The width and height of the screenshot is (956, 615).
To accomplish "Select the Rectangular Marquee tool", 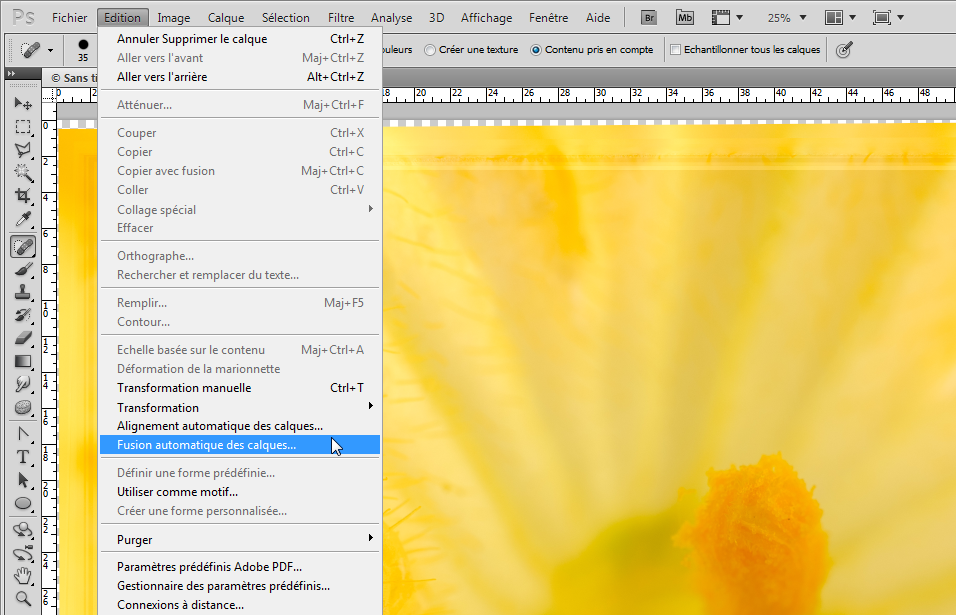I will (x=23, y=127).
